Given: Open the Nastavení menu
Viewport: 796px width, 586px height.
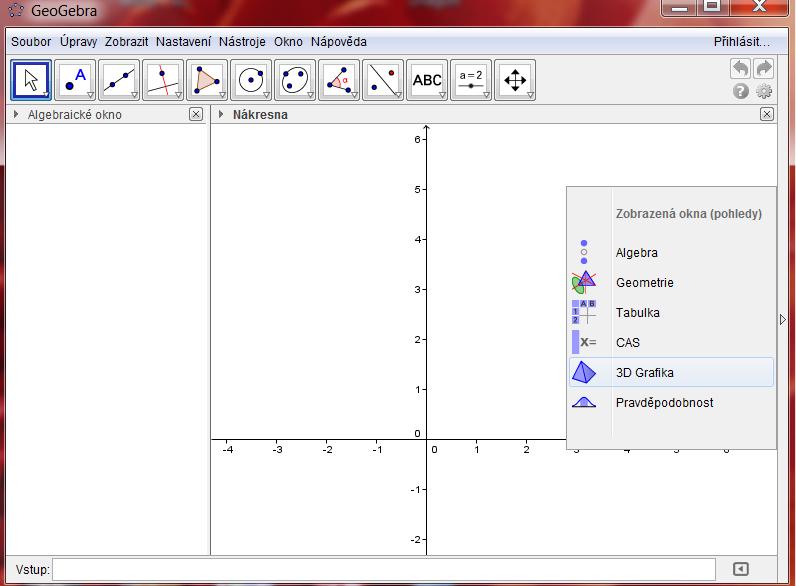Looking at the screenshot, I should click(x=183, y=42).
